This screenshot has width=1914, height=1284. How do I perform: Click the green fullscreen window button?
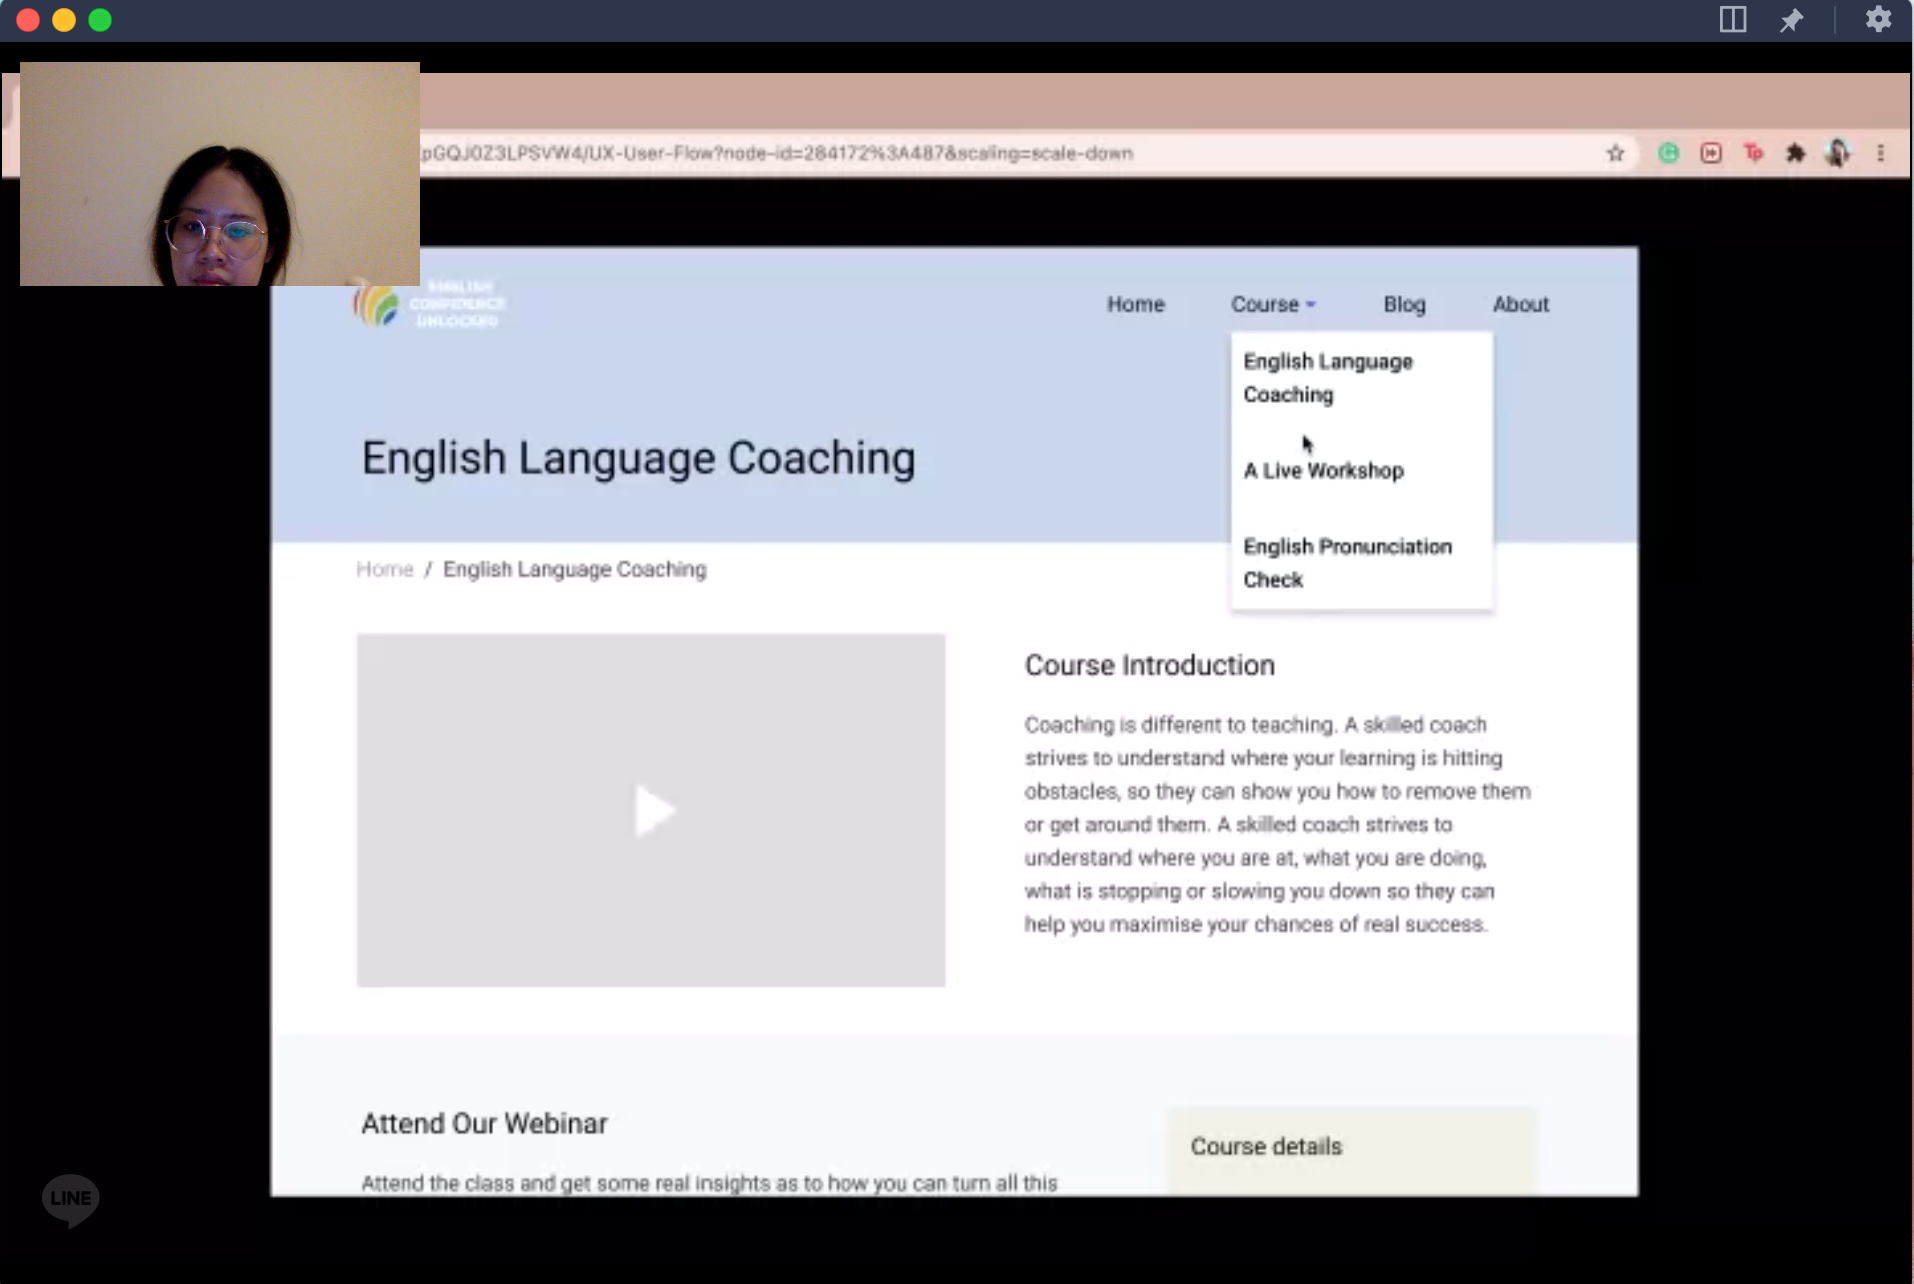click(x=100, y=20)
